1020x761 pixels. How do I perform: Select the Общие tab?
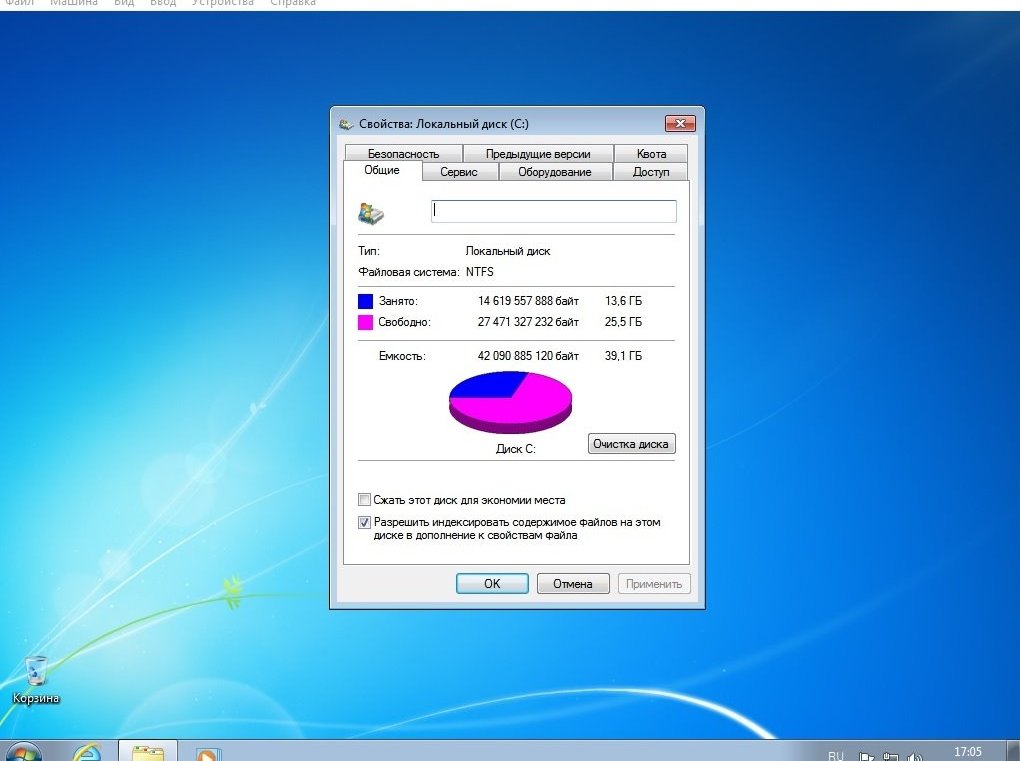[x=382, y=170]
